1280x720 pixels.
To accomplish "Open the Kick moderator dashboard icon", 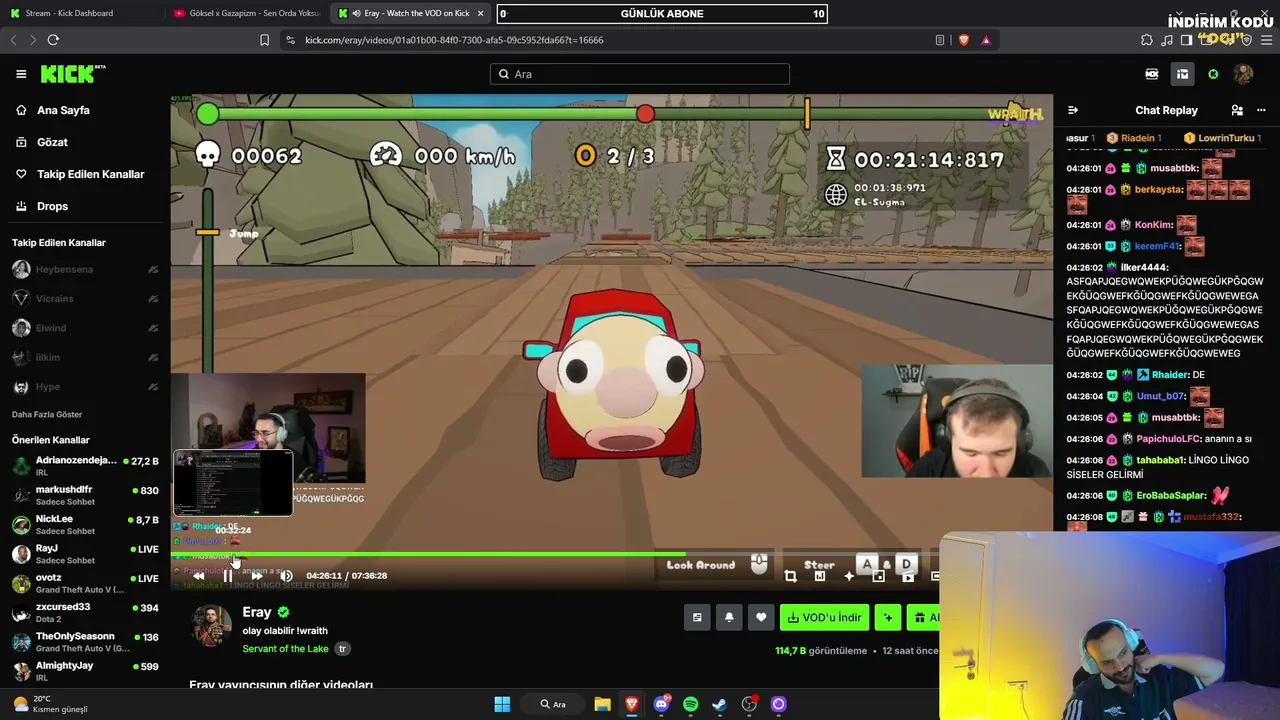I will pyautogui.click(x=1152, y=74).
